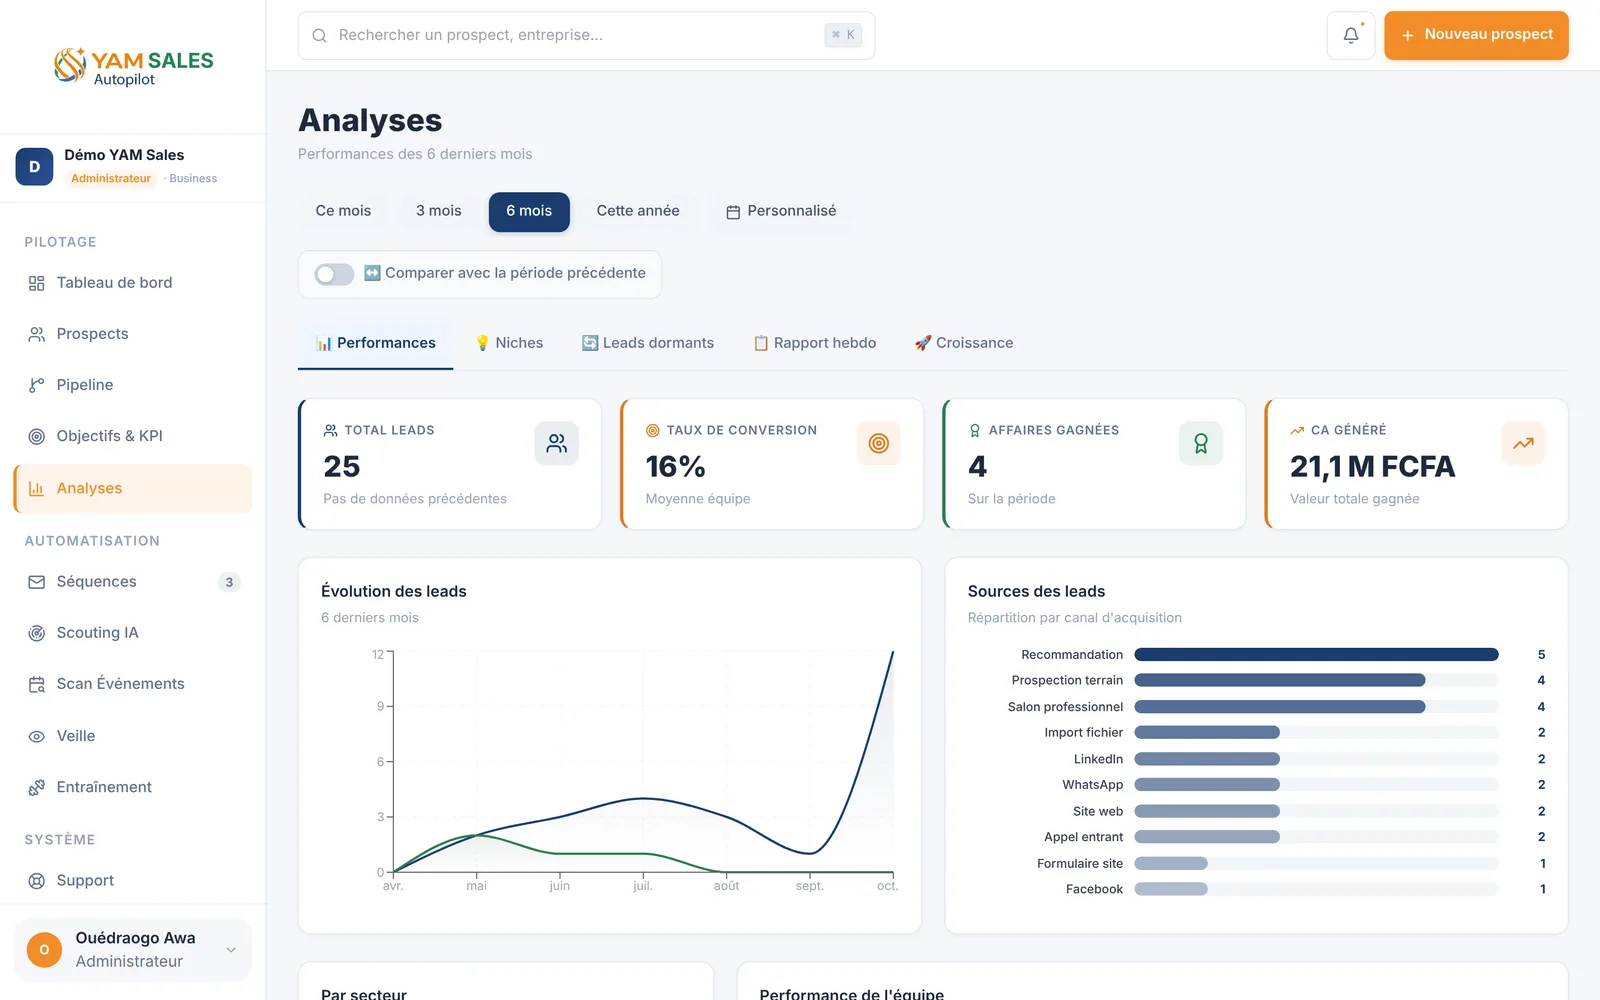Click the conversion rate target icon
This screenshot has height=1000, width=1600.
coord(878,443)
